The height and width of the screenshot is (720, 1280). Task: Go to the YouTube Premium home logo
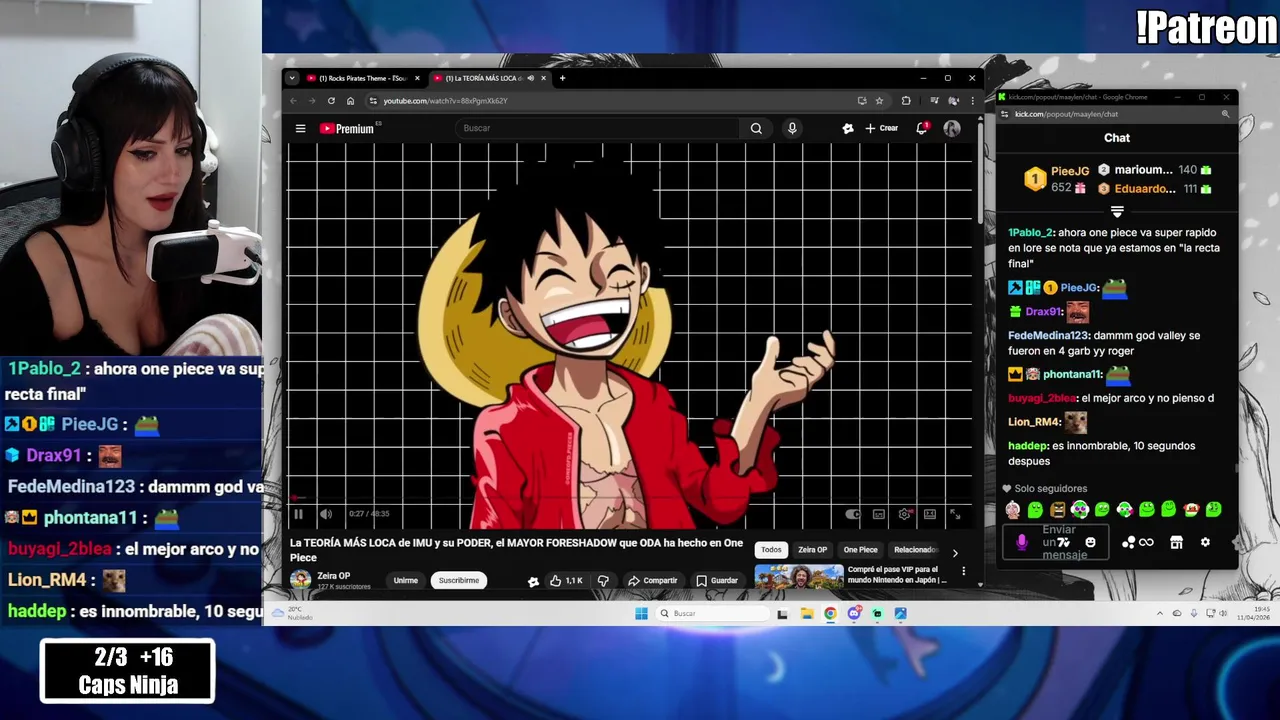point(347,128)
